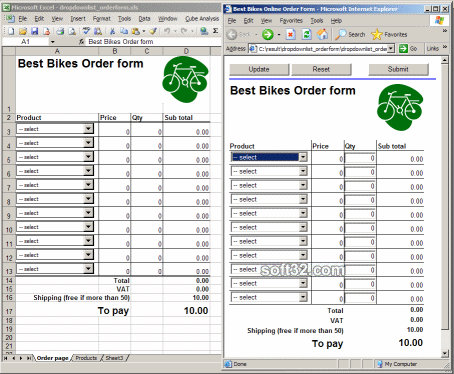Open the Help menu in Internet Explorer
This screenshot has height=374, width=454.
pos(336,21)
